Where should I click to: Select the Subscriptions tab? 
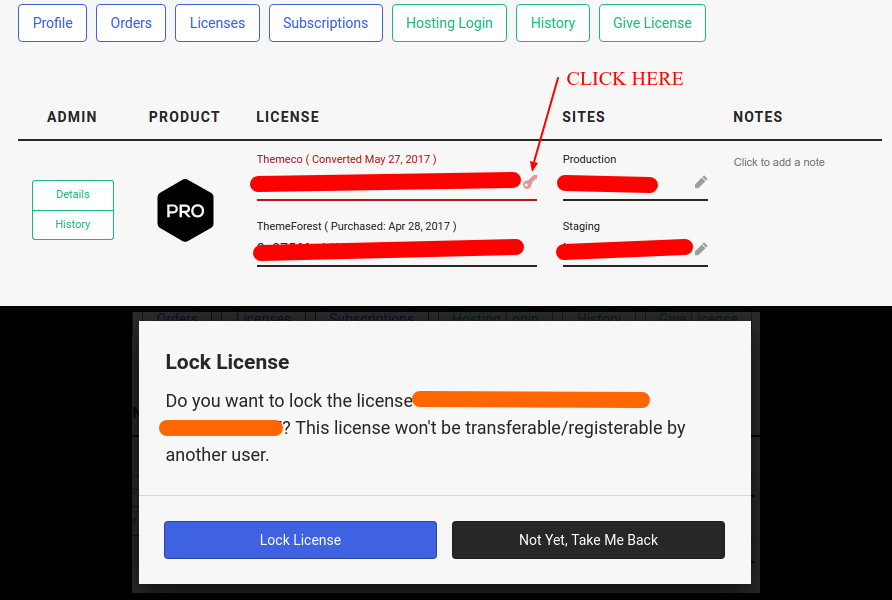click(325, 23)
